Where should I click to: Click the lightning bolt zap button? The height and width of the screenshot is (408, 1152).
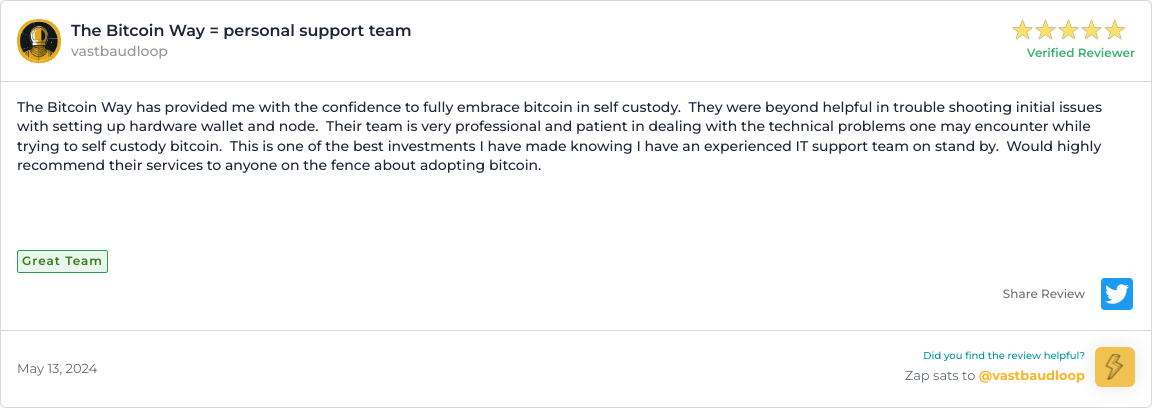(x=1115, y=367)
